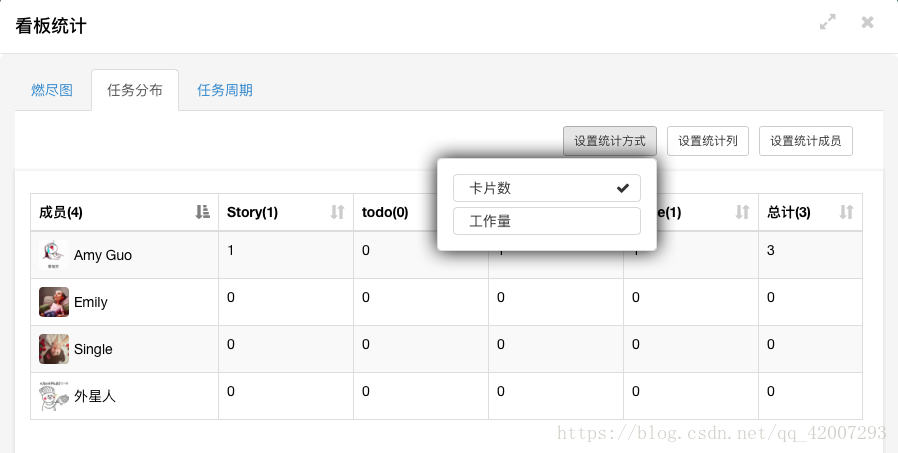Click Single's Story count 0

point(230,344)
